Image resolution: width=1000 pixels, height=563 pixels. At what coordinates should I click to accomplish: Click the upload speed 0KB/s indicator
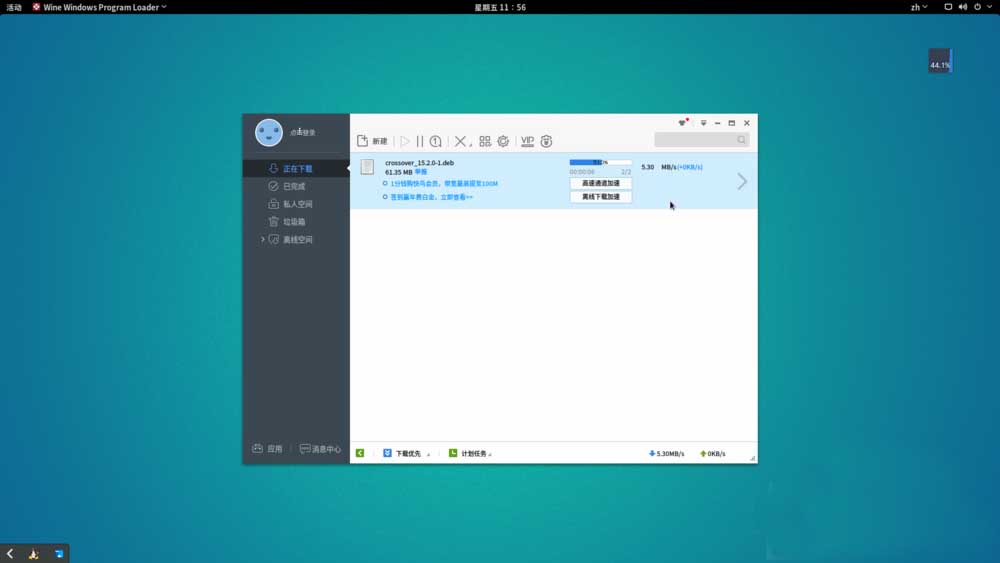tap(713, 454)
